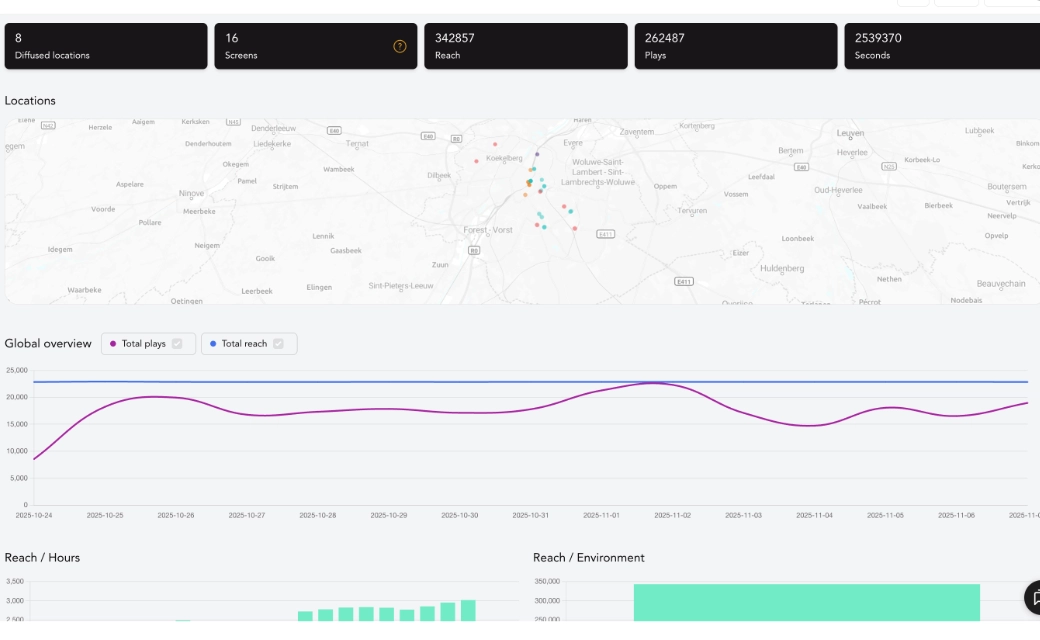The width and height of the screenshot is (1040, 640).
Task: Select the pink map marker nearest E411
Action: point(575,228)
